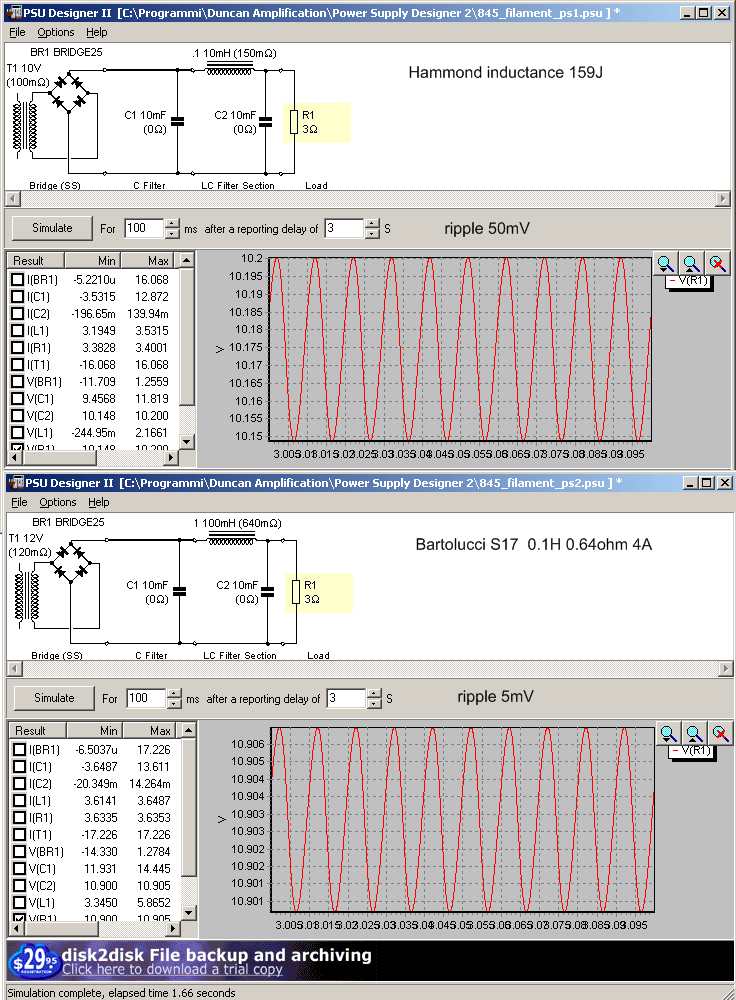The height and width of the screenshot is (1000, 736).
Task: Select the BR1 bridge rectifier in ps2 schematic
Action: (x=71, y=562)
